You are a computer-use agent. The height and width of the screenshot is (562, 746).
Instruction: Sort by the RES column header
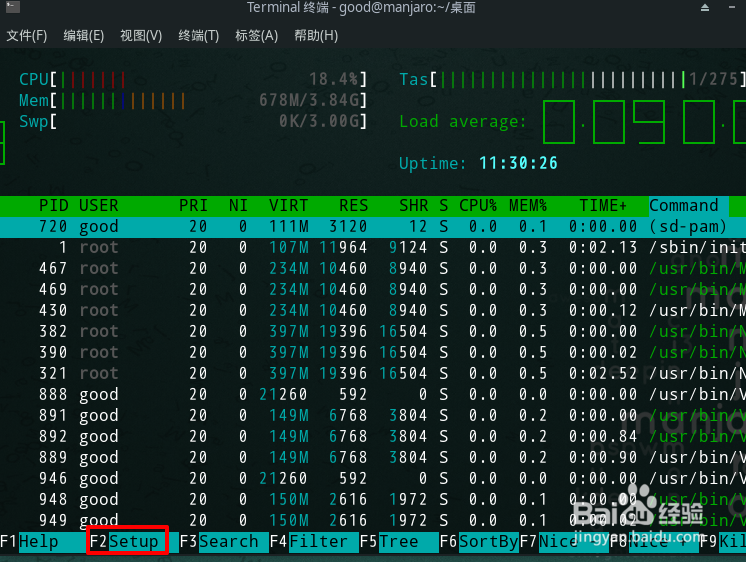(x=353, y=206)
